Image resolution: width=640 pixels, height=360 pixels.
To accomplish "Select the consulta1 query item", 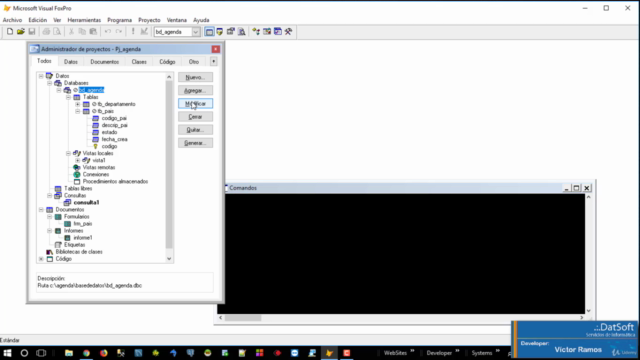I will (x=86, y=202).
